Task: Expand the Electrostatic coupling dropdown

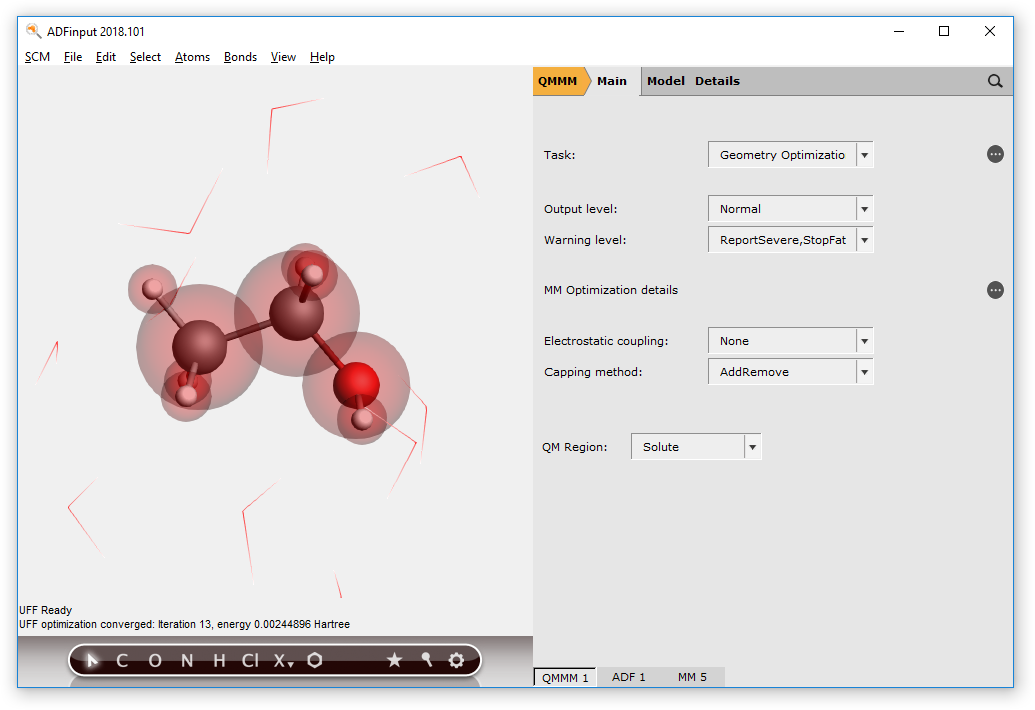Action: 865,341
